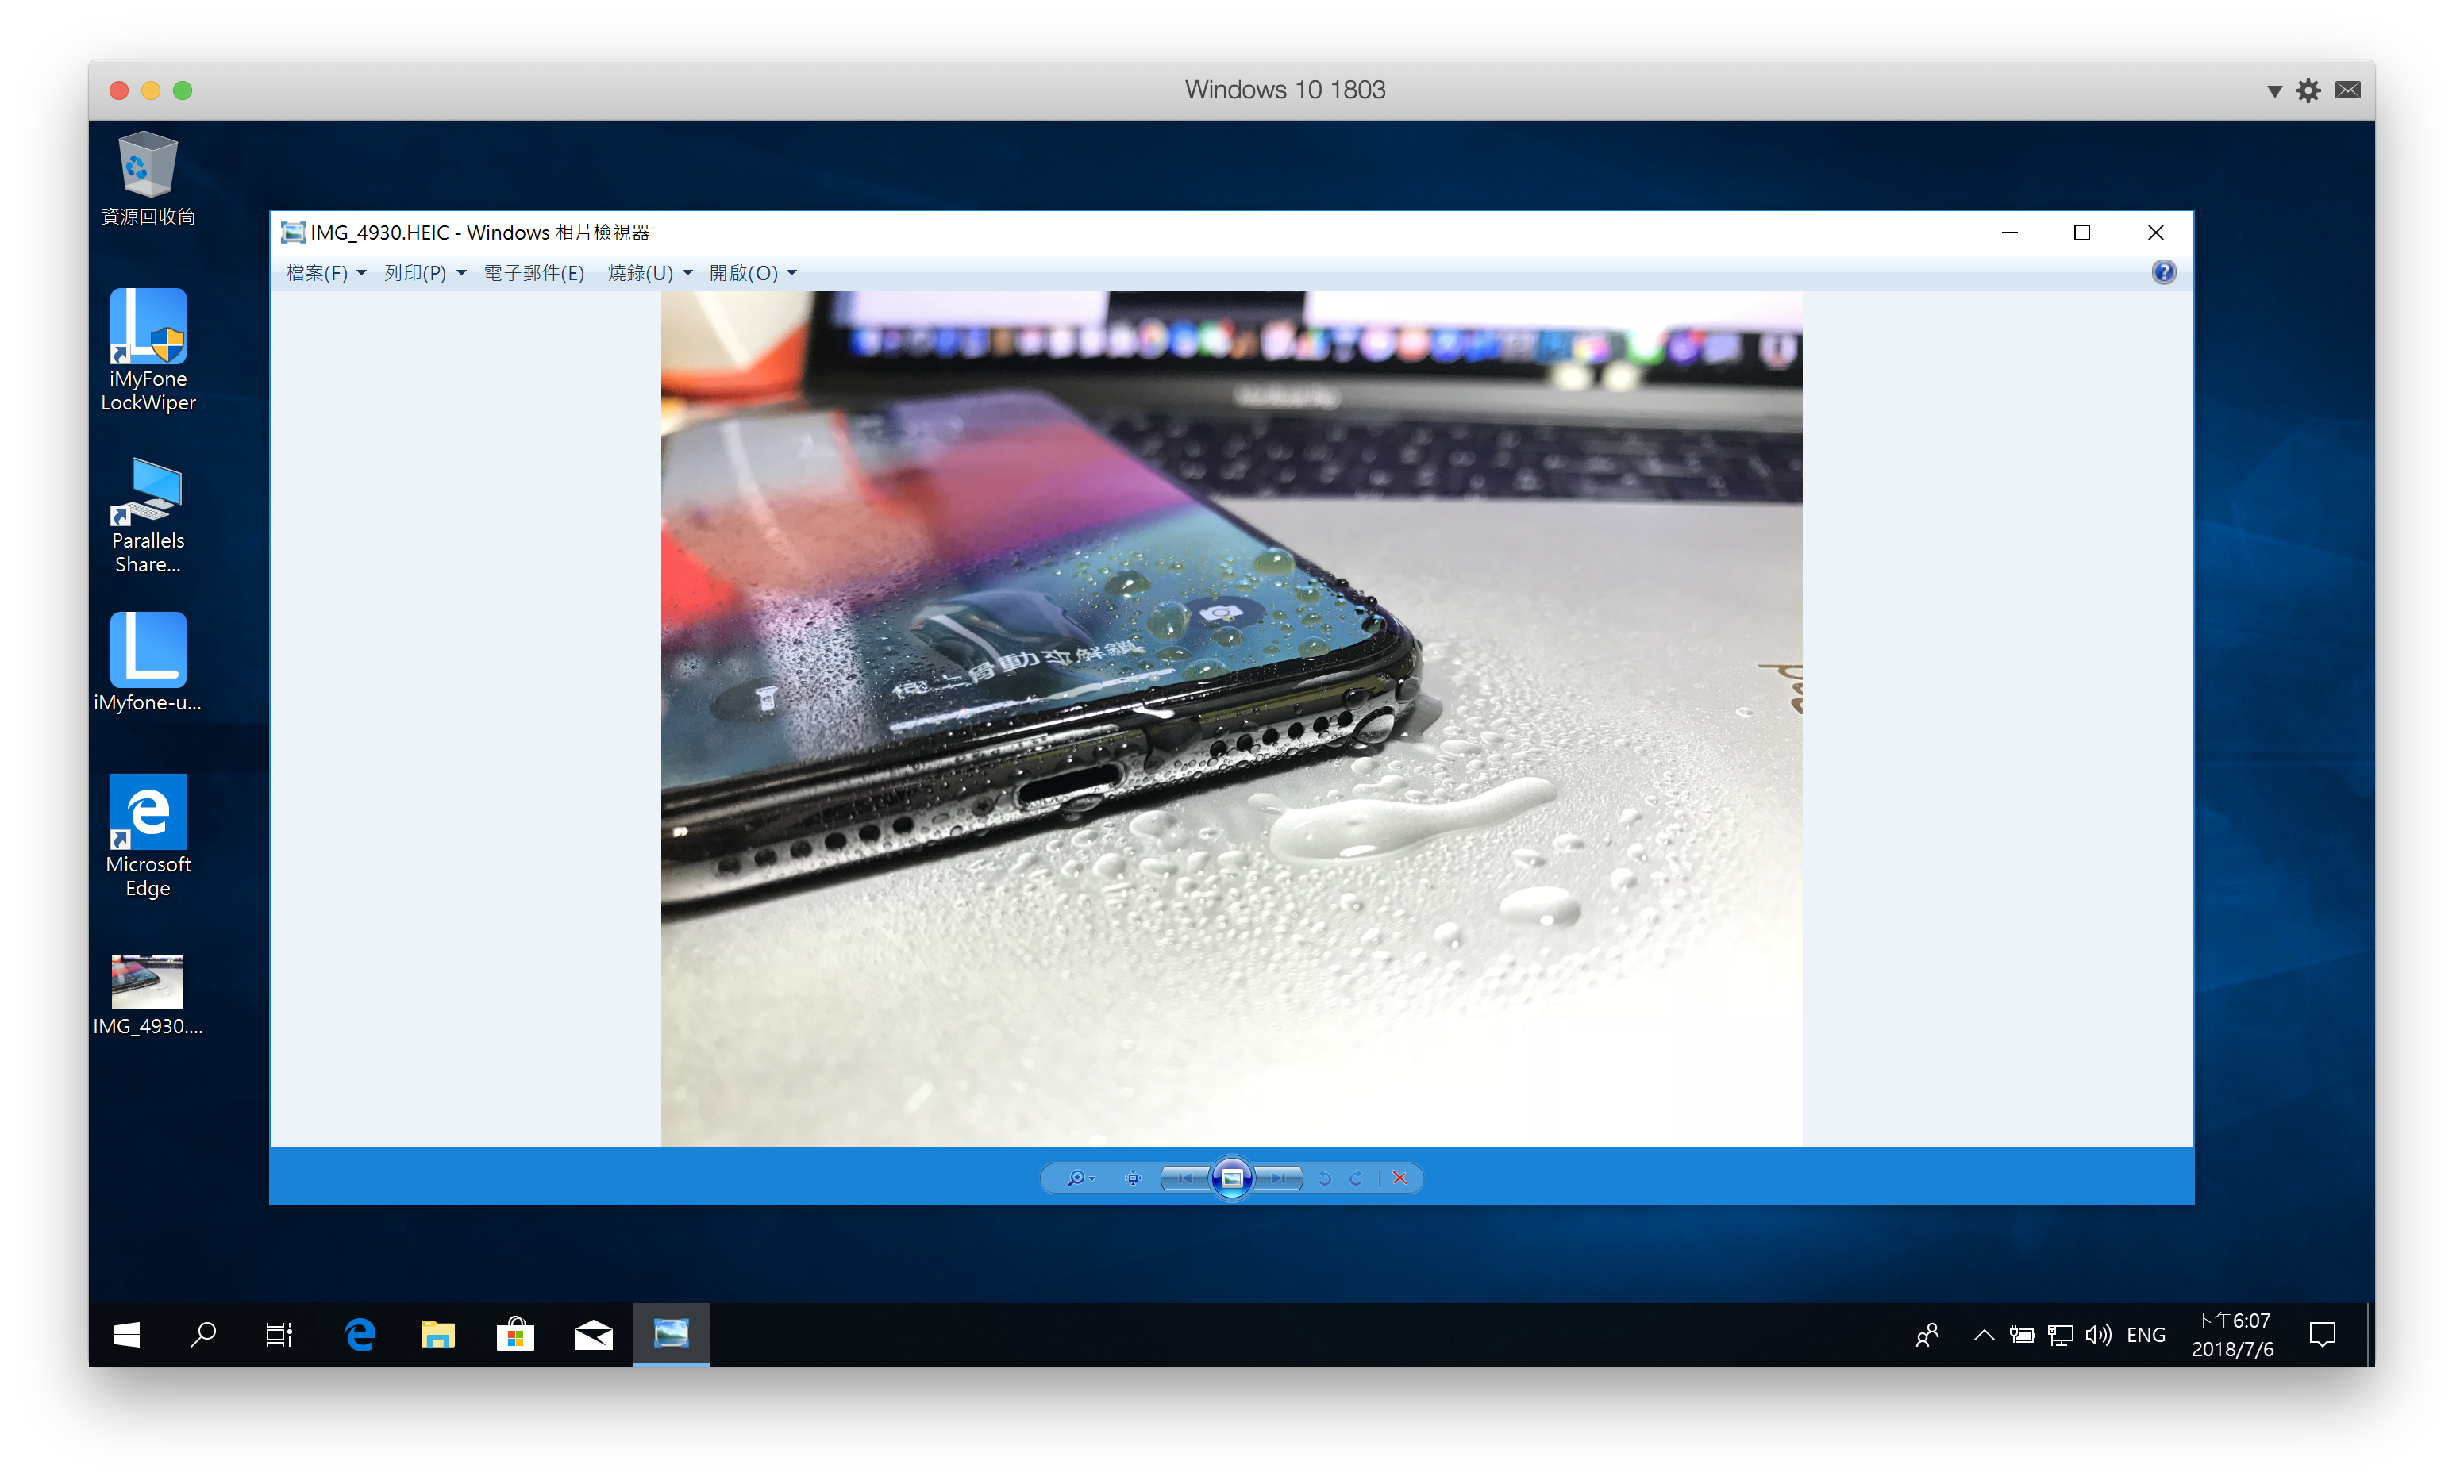Open the clock showing 下午6:07

coord(2232,1335)
